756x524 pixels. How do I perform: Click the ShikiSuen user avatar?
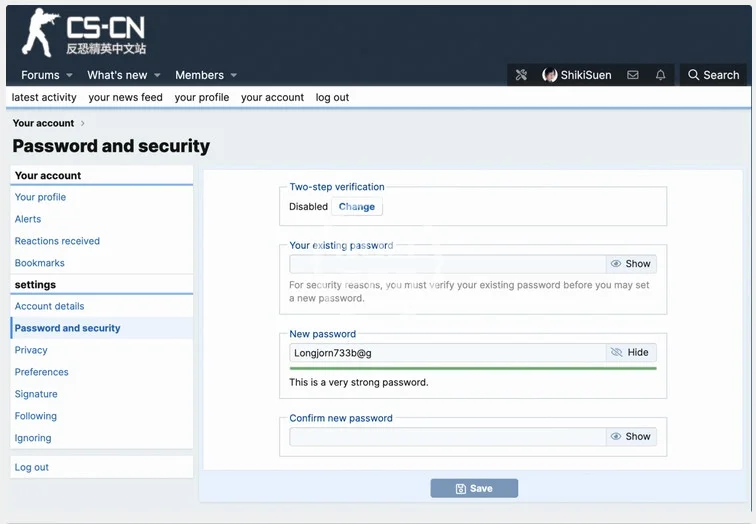coord(550,75)
